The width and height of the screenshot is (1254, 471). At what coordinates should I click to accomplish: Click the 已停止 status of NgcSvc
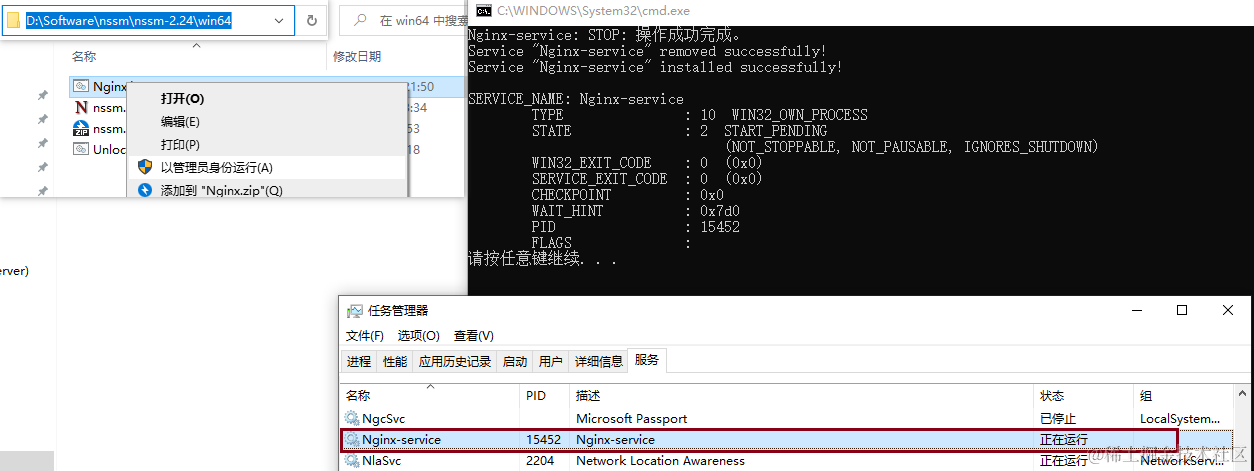click(x=1058, y=419)
